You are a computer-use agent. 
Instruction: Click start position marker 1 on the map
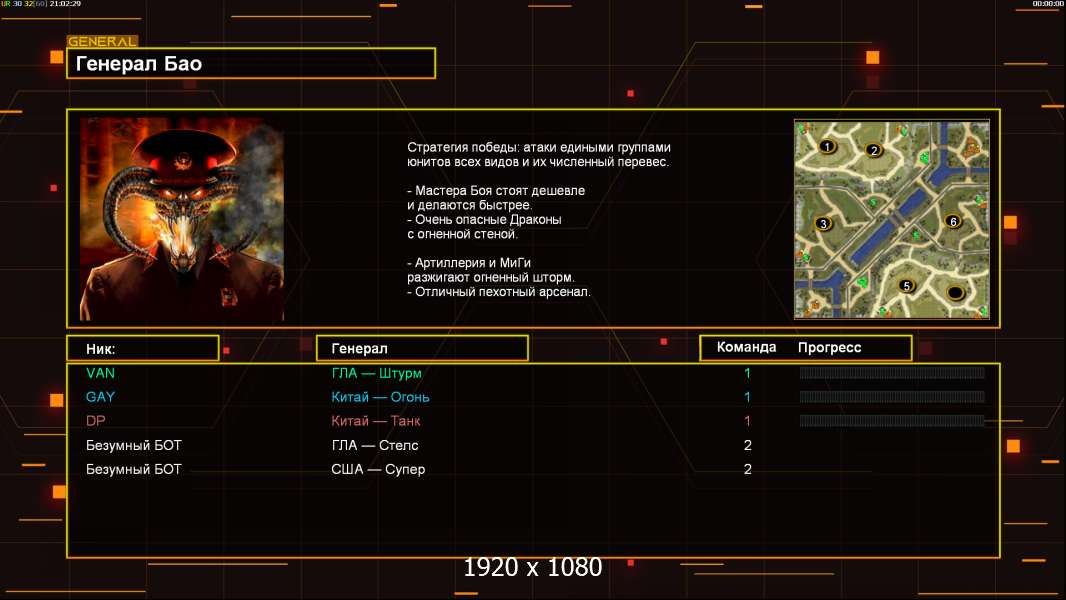(827, 146)
